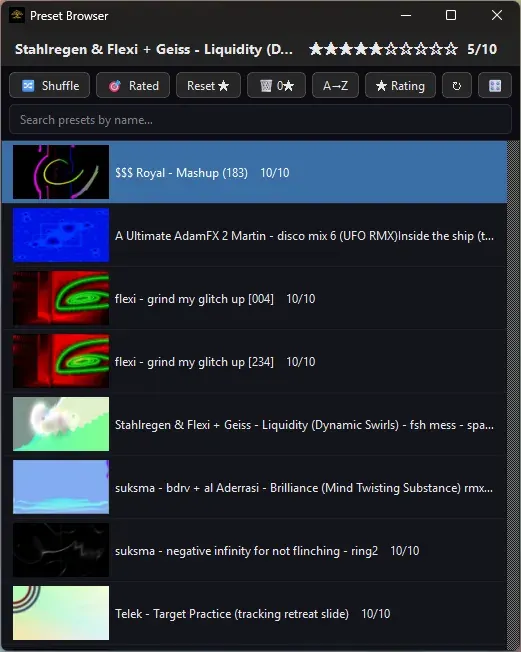Screen dimensions: 521x652
Task: Select 'flexi - grind my glitch up [004]'
Action: tap(254, 299)
